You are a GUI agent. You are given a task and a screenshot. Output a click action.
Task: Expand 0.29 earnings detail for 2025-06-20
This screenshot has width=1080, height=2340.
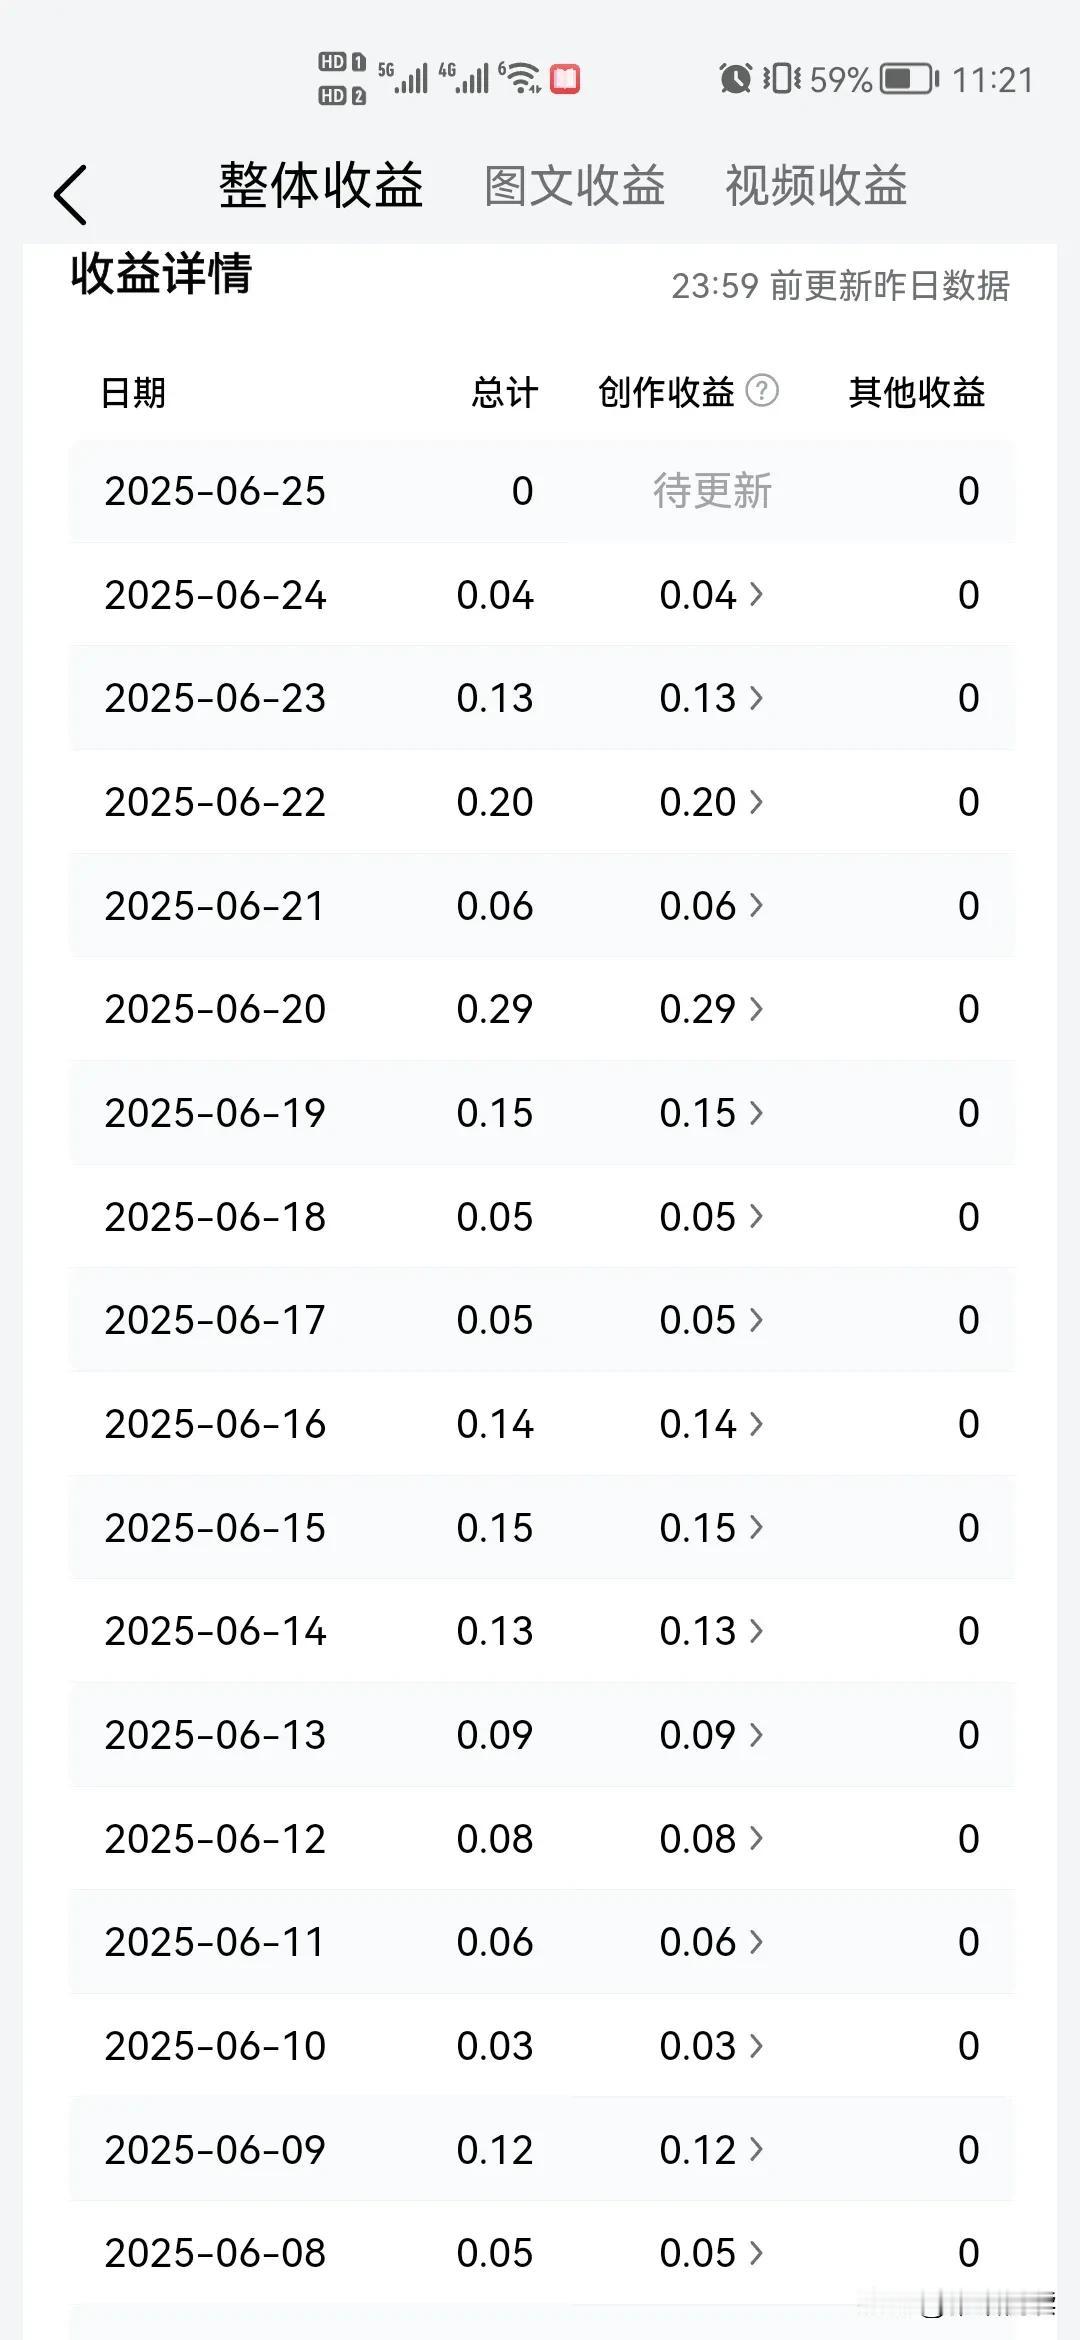[x=711, y=1009]
